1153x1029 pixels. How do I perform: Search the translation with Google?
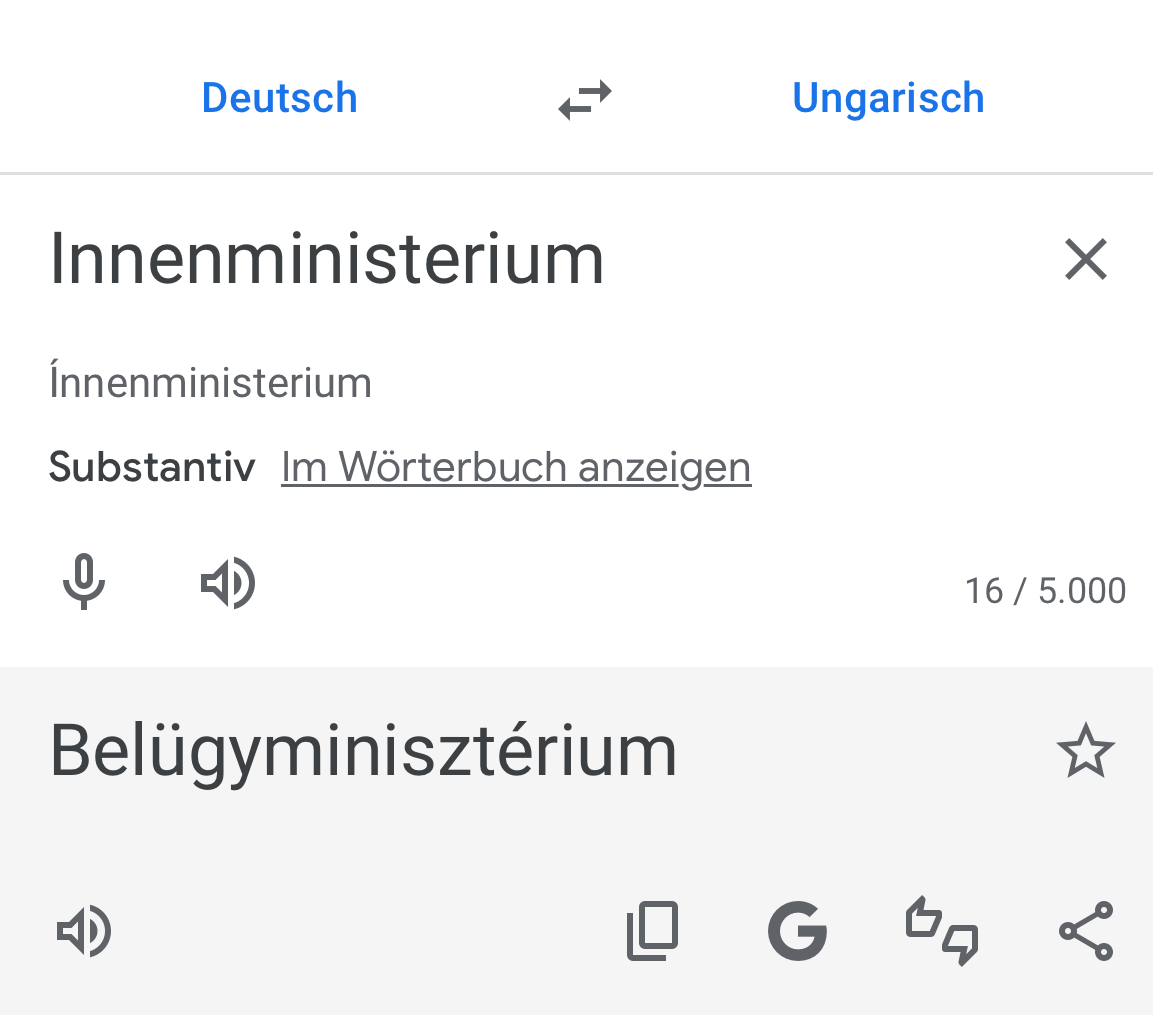point(797,931)
